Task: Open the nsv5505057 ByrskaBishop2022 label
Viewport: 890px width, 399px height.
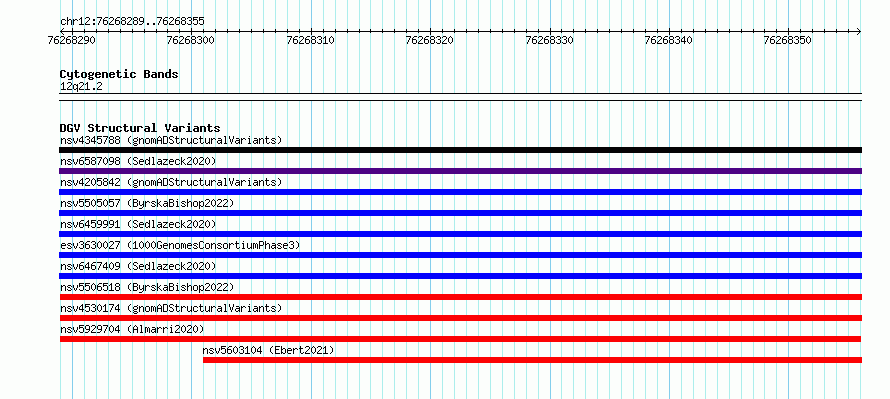Action: point(146,203)
